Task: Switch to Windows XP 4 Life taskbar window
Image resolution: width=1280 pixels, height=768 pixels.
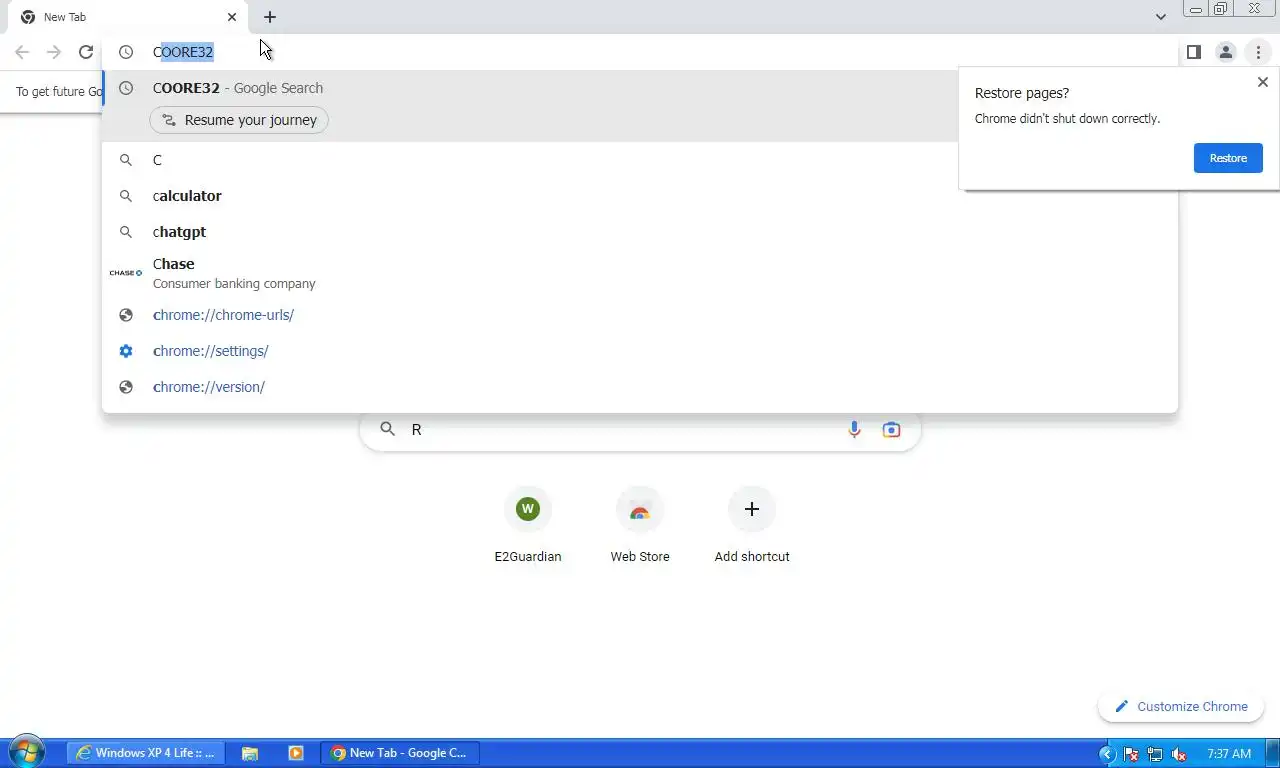Action: tap(147, 753)
